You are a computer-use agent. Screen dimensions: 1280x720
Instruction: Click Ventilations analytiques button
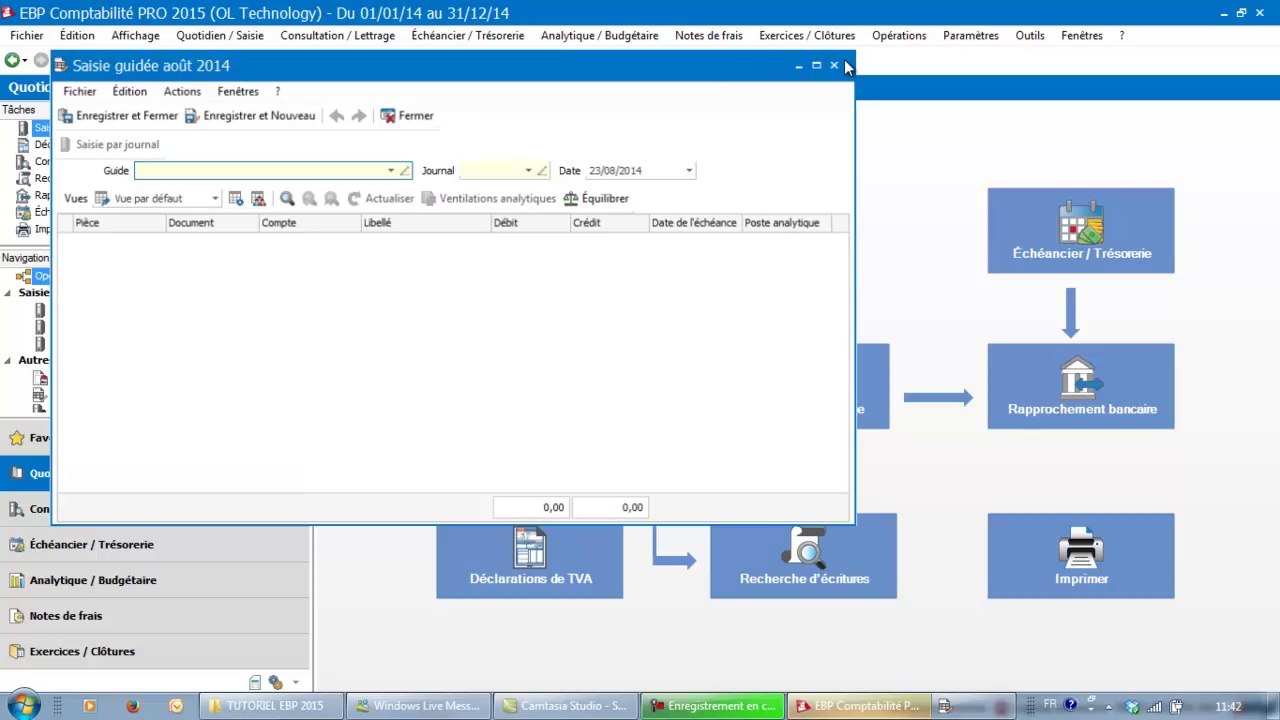[x=488, y=199]
